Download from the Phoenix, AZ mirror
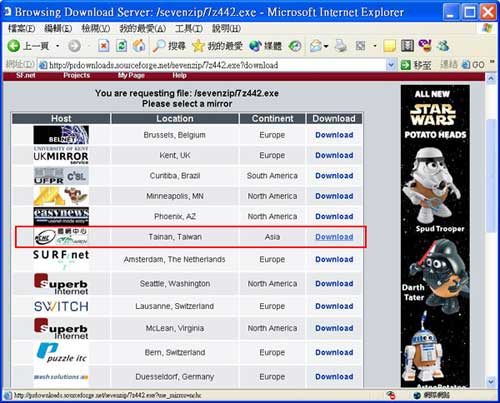This screenshot has width=500, height=403. (x=334, y=216)
